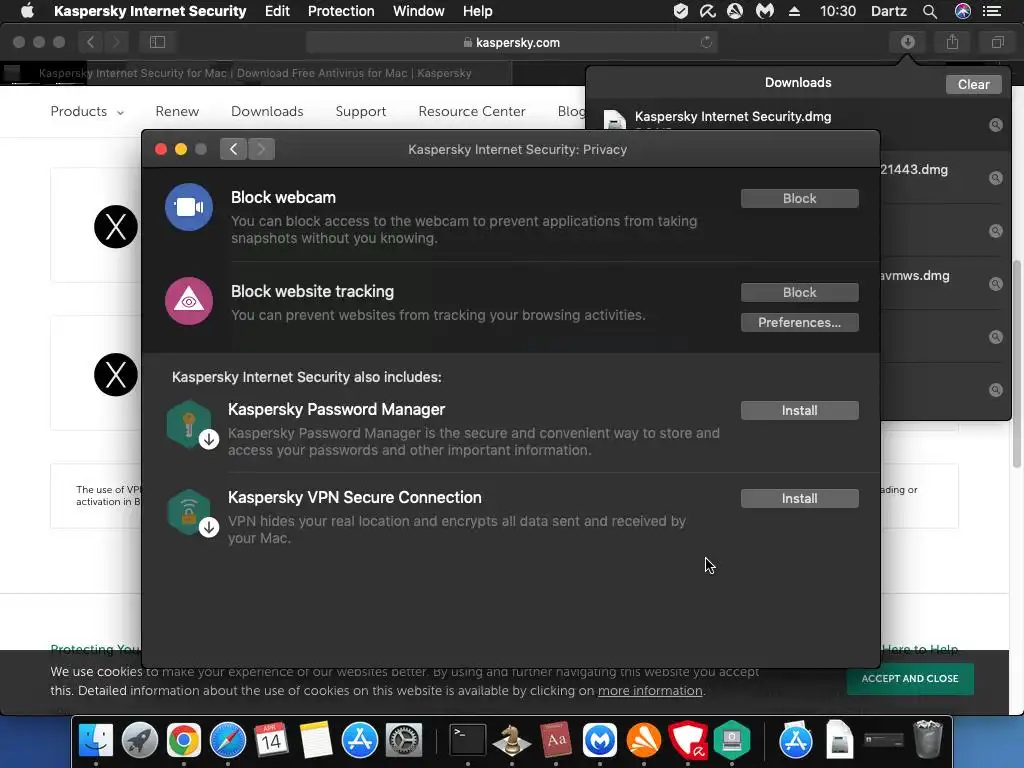Click the Safari Share button

click(x=952, y=42)
